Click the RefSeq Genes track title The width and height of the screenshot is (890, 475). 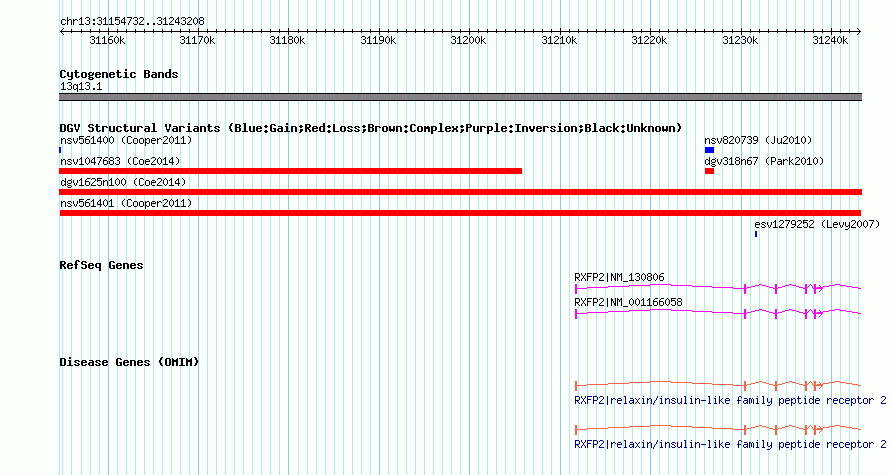point(101,265)
